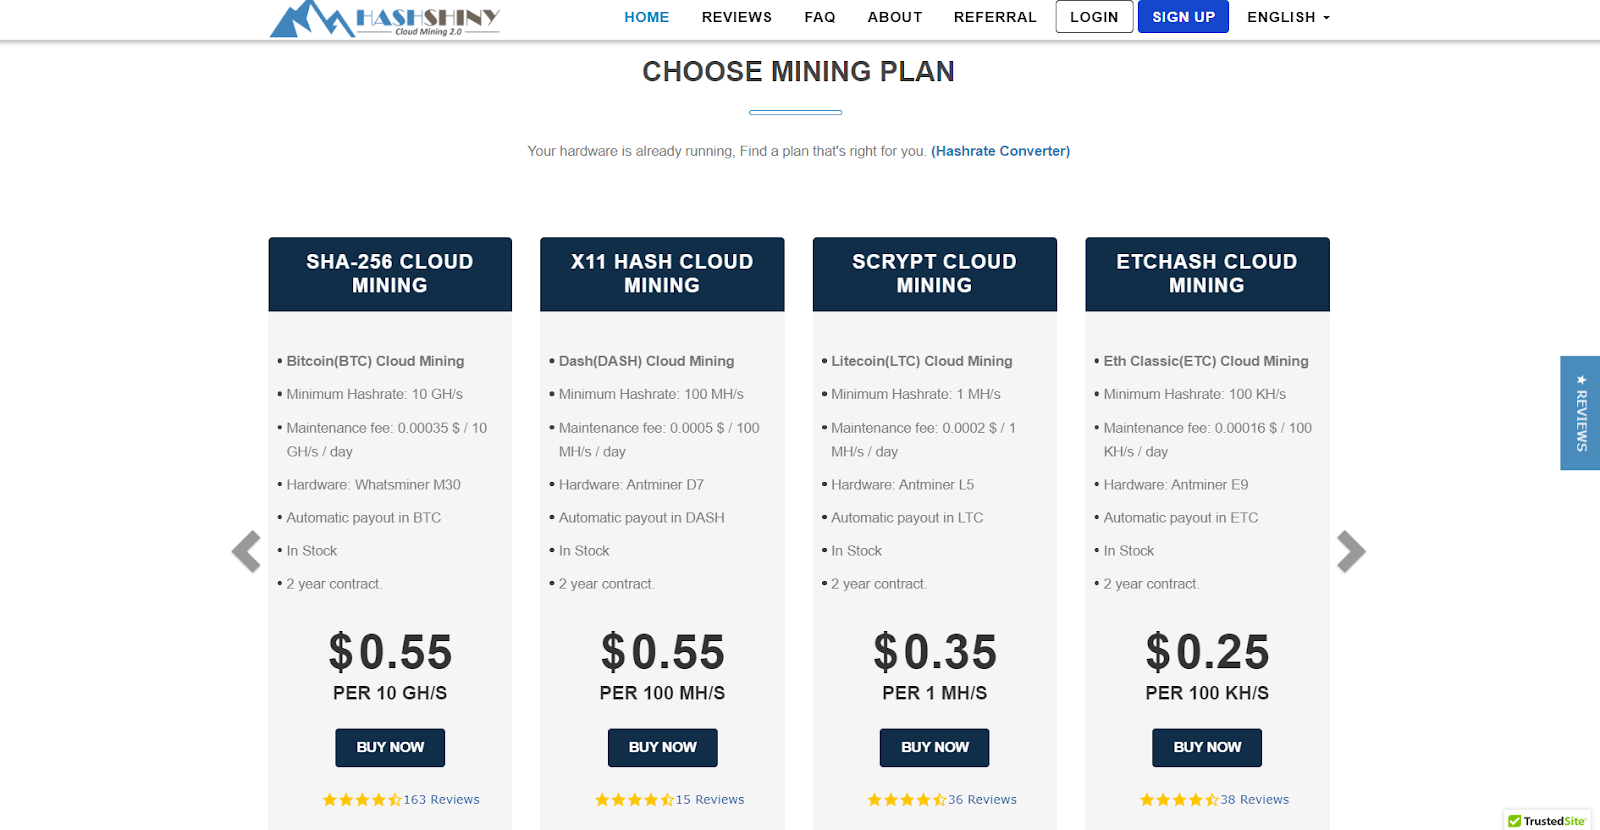The height and width of the screenshot is (830, 1600).
Task: Open the 163 Reviews link
Action: pos(441,800)
